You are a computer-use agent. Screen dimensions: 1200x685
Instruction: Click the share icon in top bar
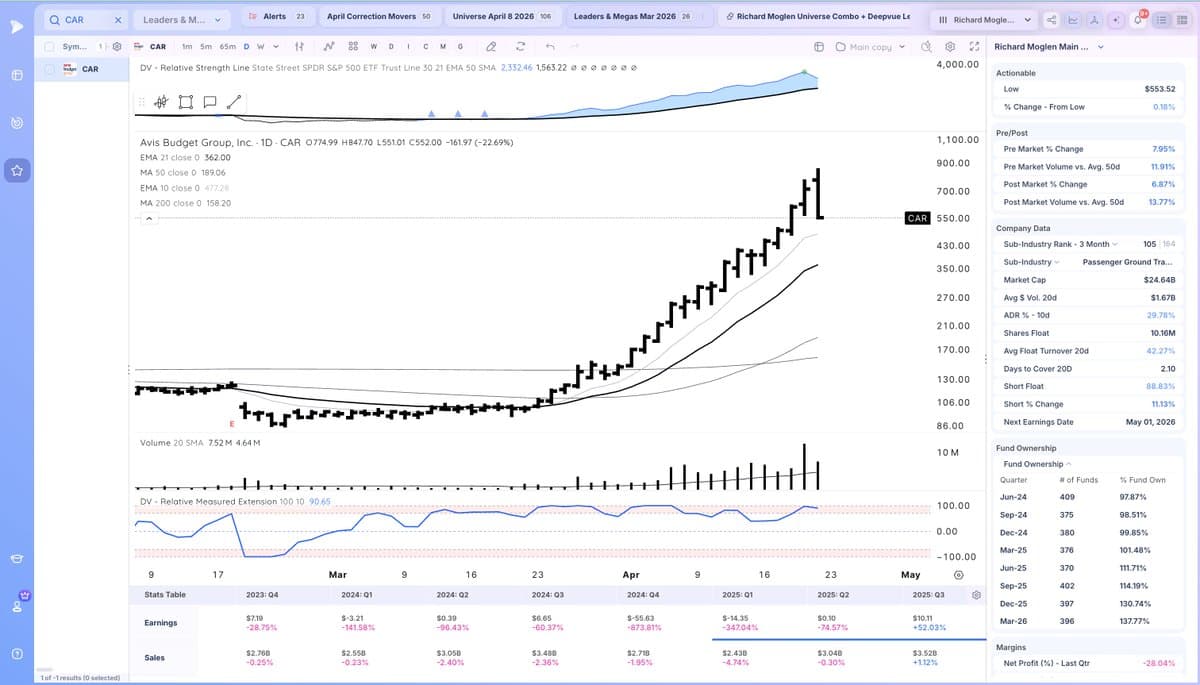[1051, 19]
